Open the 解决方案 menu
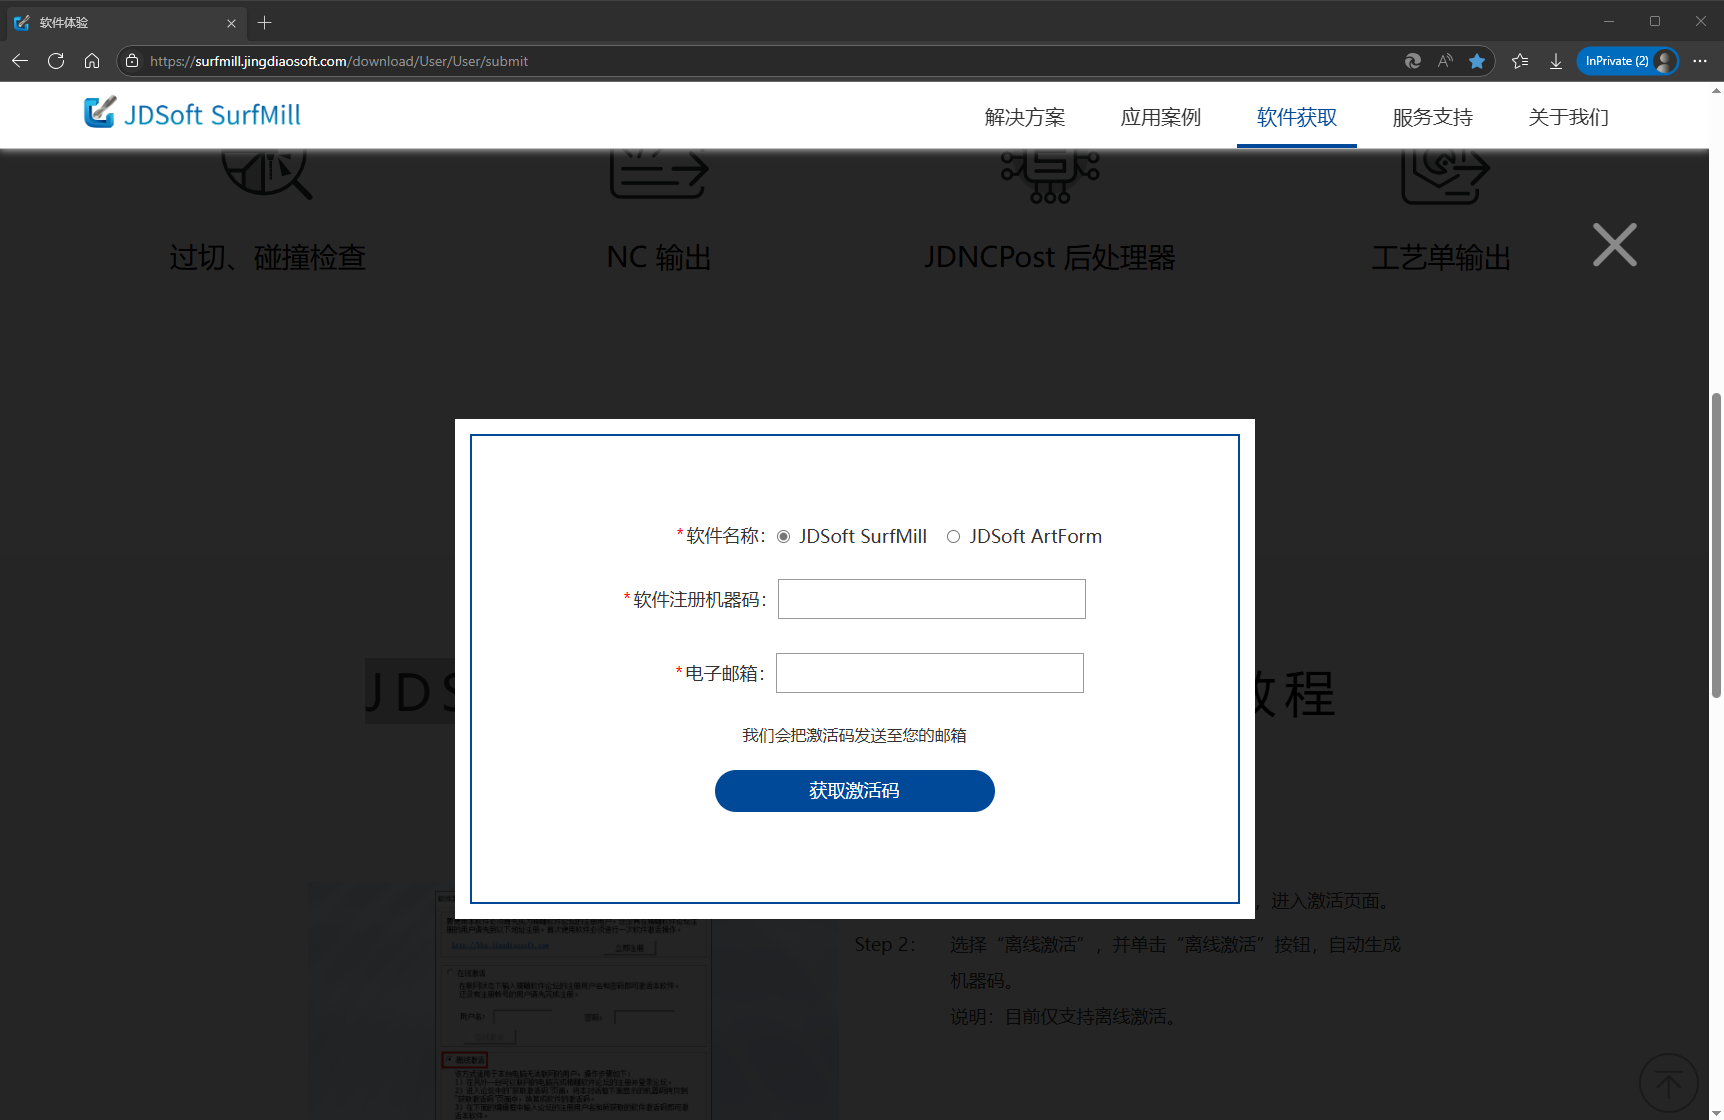The height and width of the screenshot is (1120, 1724). [1025, 117]
